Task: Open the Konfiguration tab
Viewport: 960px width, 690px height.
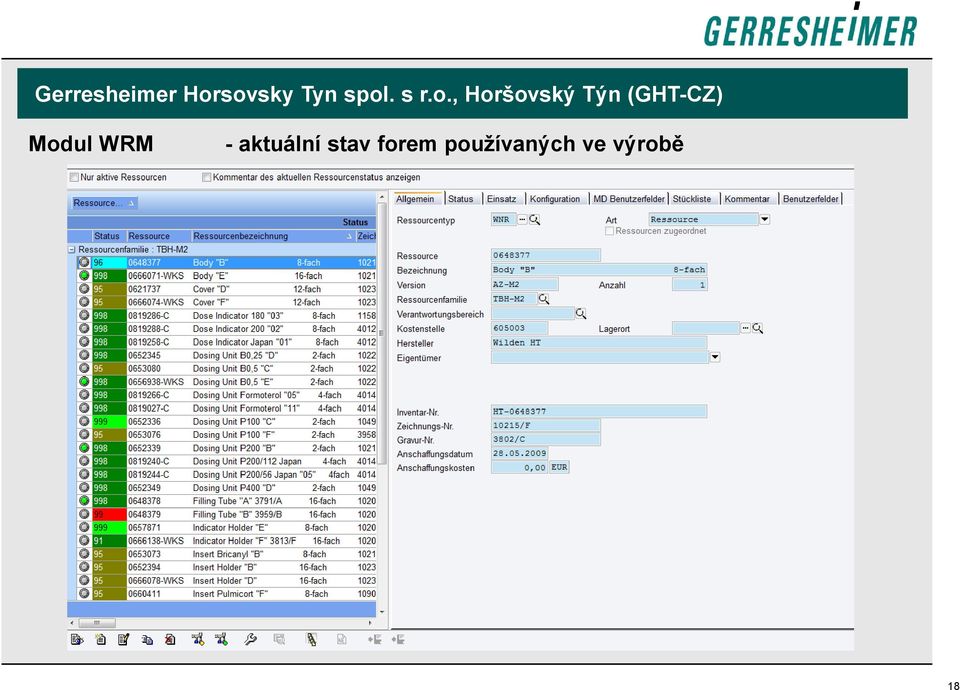Action: click(555, 199)
